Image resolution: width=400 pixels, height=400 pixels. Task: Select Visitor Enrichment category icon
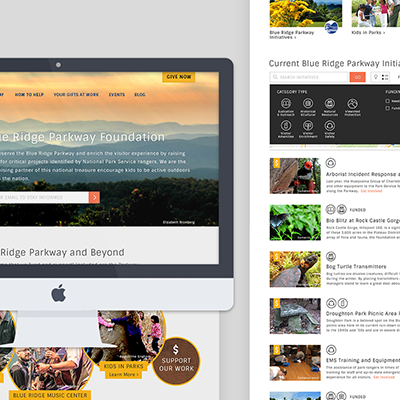[x=308, y=126]
